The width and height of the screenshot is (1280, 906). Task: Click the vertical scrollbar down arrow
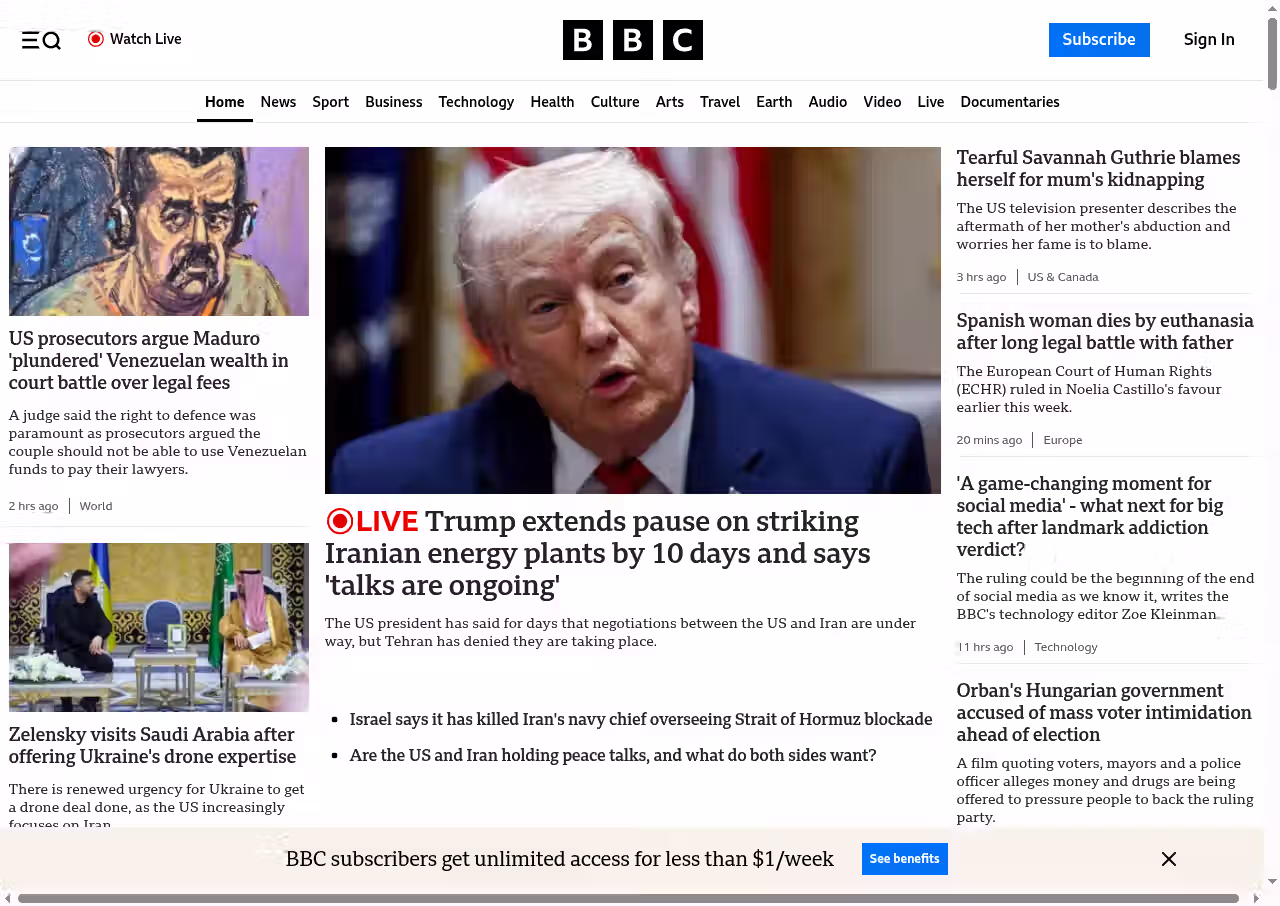pos(1272,882)
